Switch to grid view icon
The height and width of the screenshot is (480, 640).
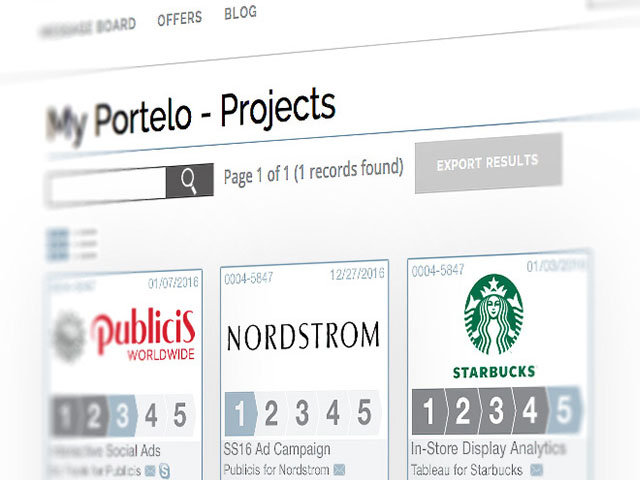[58, 244]
